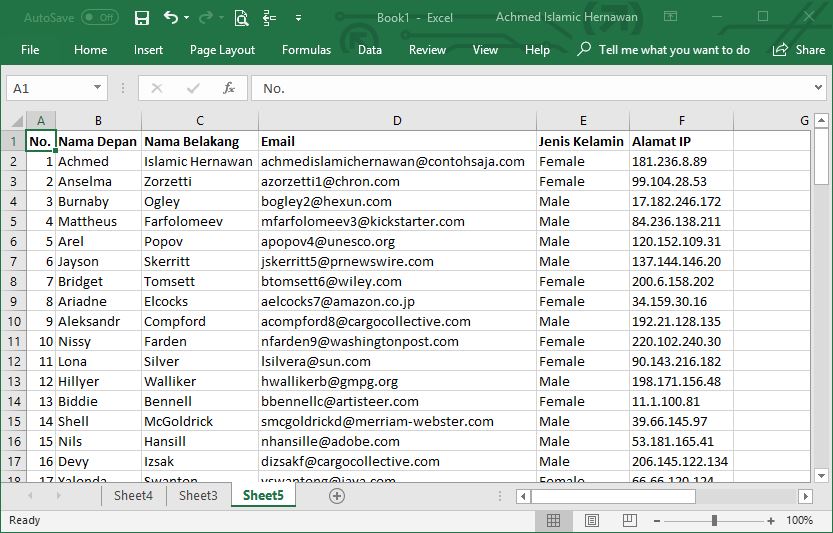This screenshot has height=533, width=833.
Task: Switch to Page Break Preview view
Action: [x=630, y=521]
